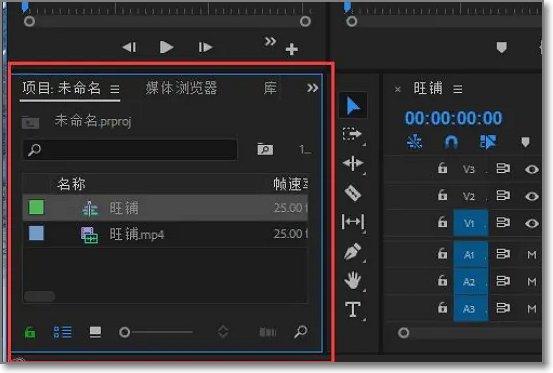Viewport: 553px width, 373px height.
Task: Create search bin from query icon
Action: click(x=265, y=149)
